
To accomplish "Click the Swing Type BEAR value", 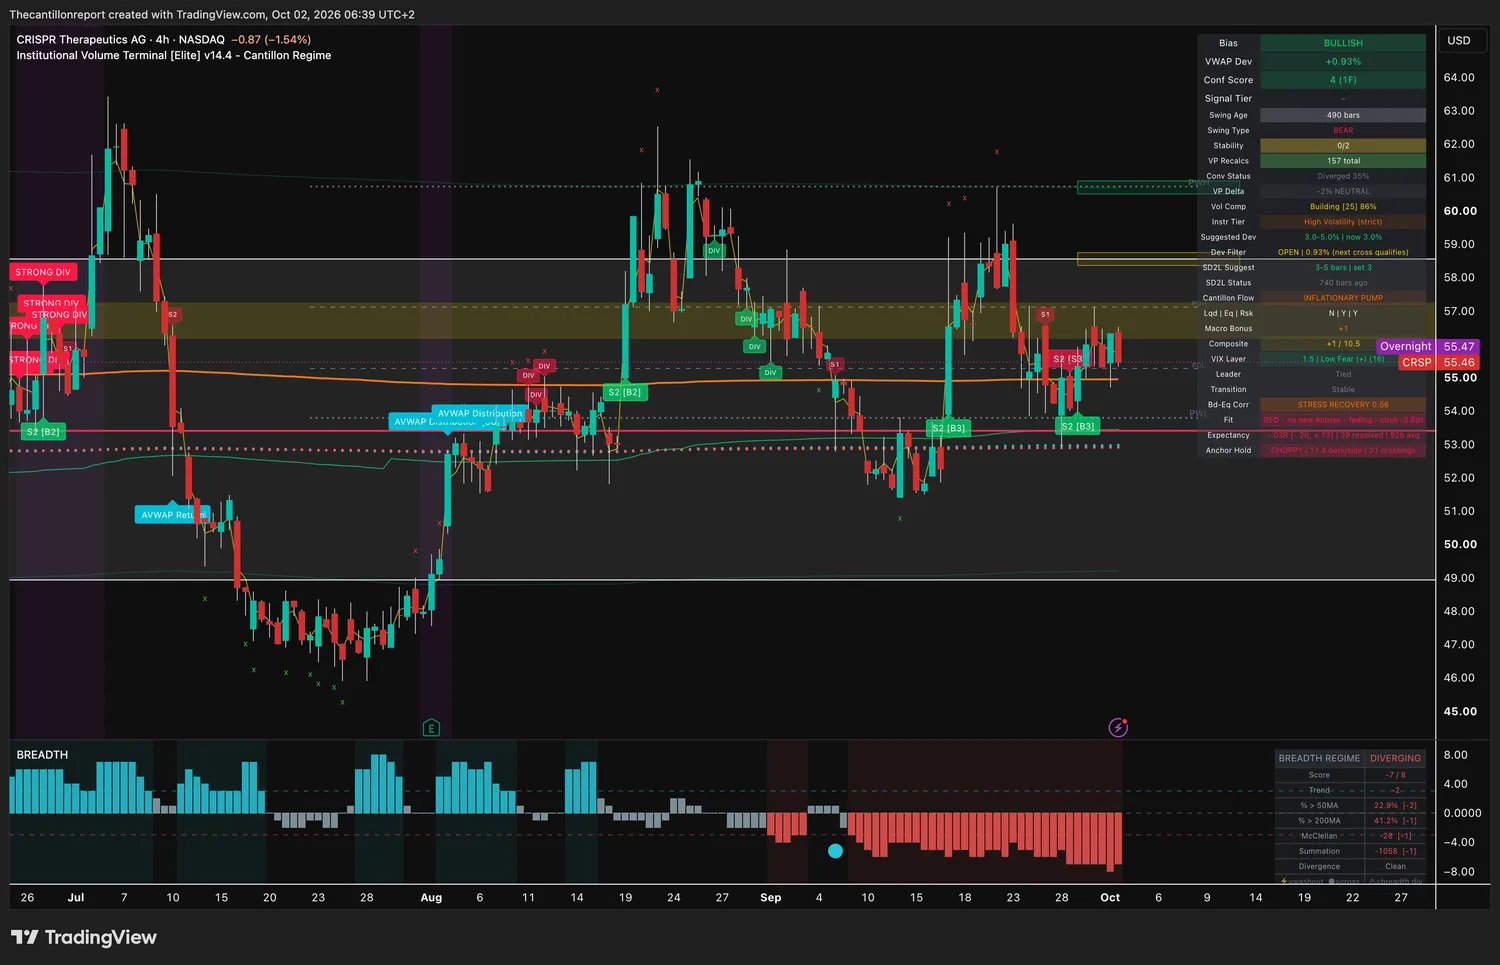I will (1343, 130).
